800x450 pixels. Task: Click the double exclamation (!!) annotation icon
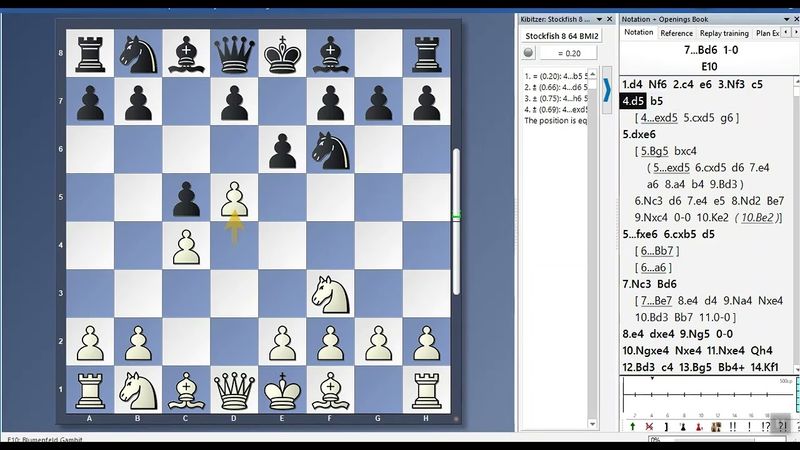732,427
